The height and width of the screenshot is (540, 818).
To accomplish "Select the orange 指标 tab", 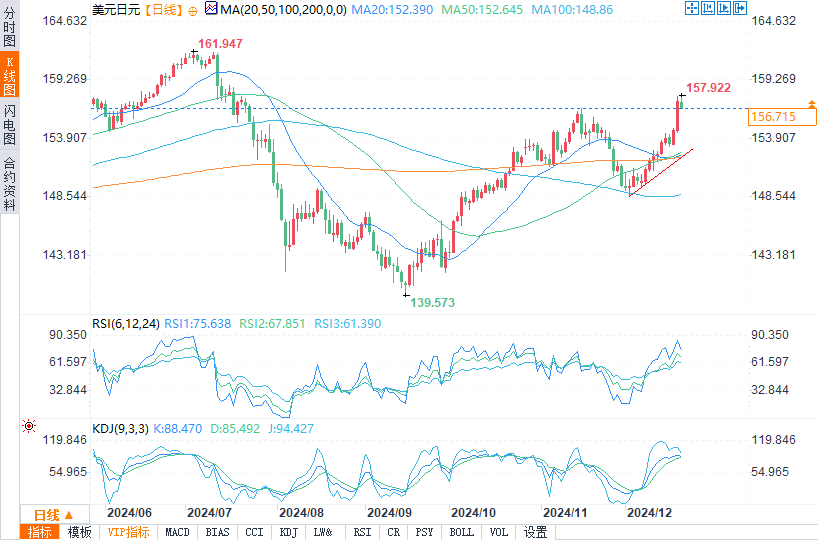I will click(40, 532).
